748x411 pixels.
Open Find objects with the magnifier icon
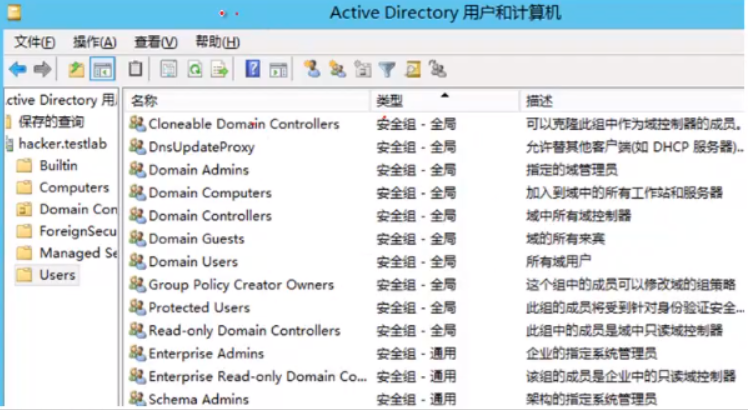pyautogui.click(x=413, y=70)
